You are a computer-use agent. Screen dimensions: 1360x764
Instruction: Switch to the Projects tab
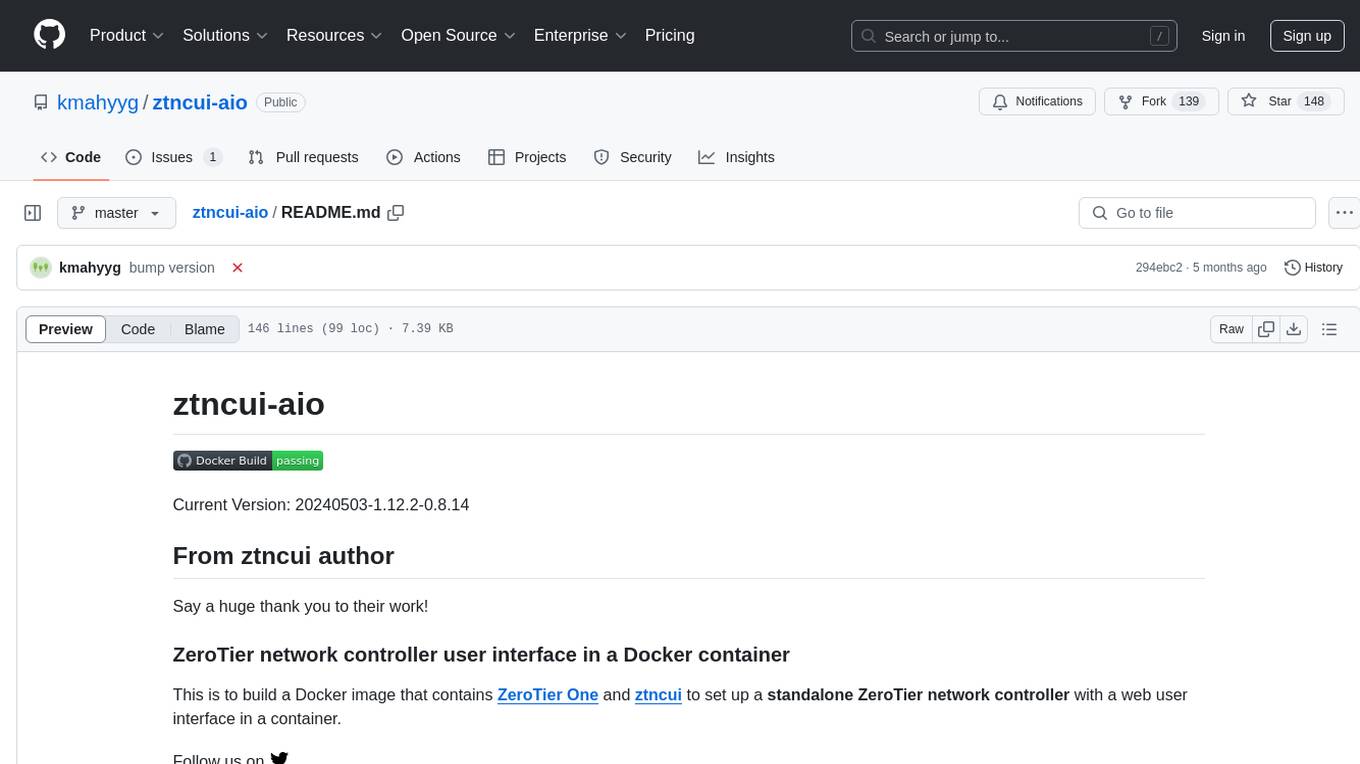[527, 157]
